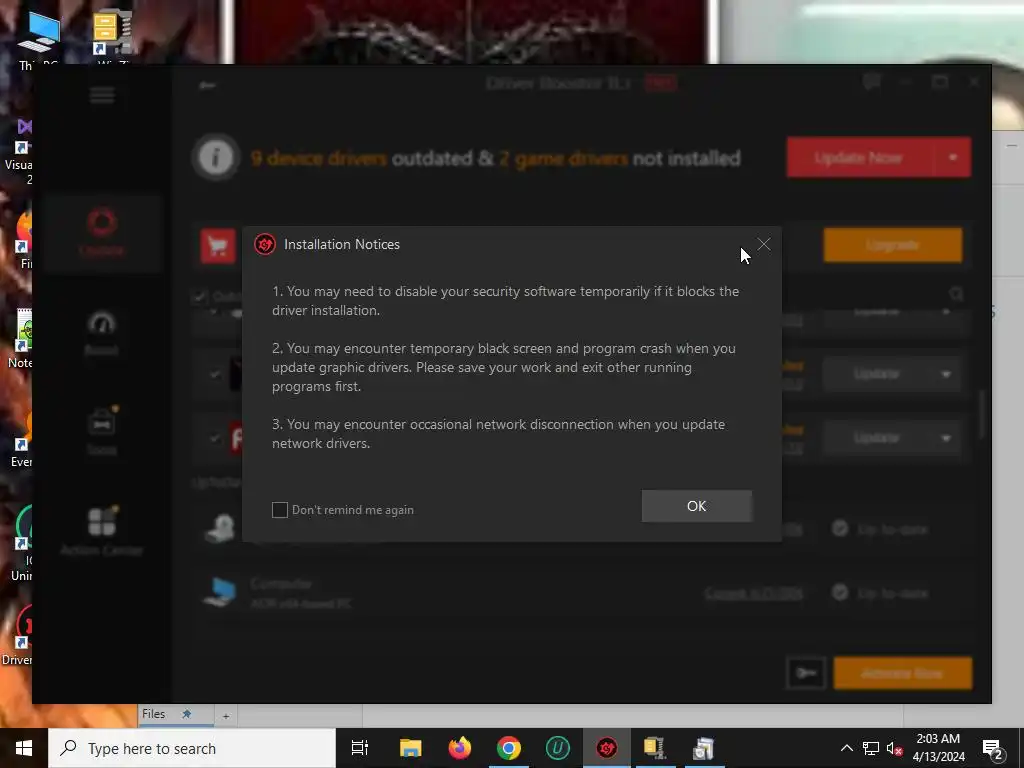Click the network icon in system tray
Image resolution: width=1024 pixels, height=768 pixels.
point(871,748)
